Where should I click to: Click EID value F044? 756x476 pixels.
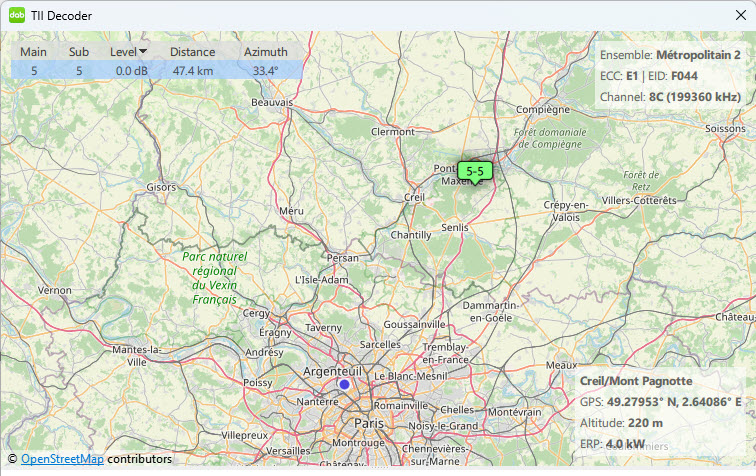point(684,76)
